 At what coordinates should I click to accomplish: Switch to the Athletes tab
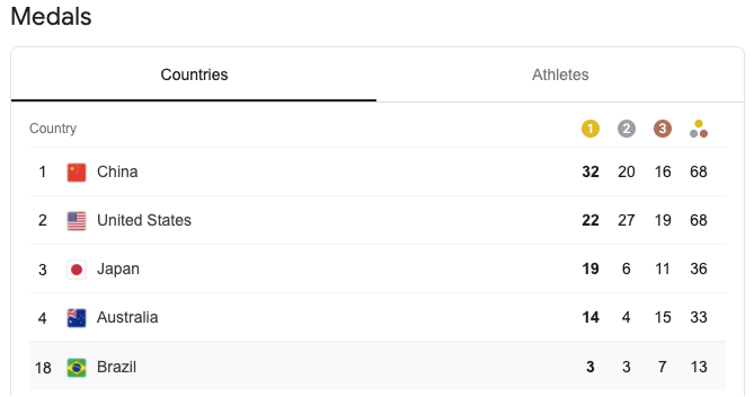560,74
